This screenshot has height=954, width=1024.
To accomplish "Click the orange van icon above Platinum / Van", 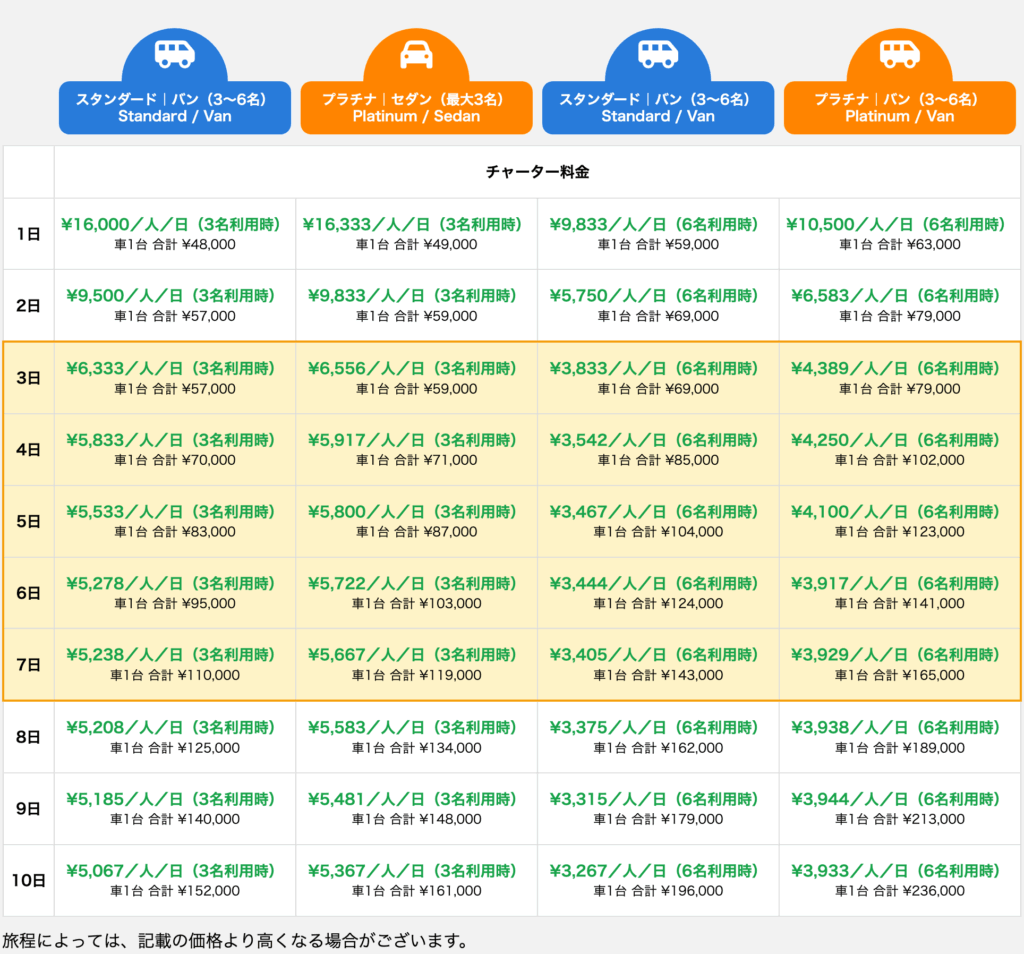I will point(899,54).
